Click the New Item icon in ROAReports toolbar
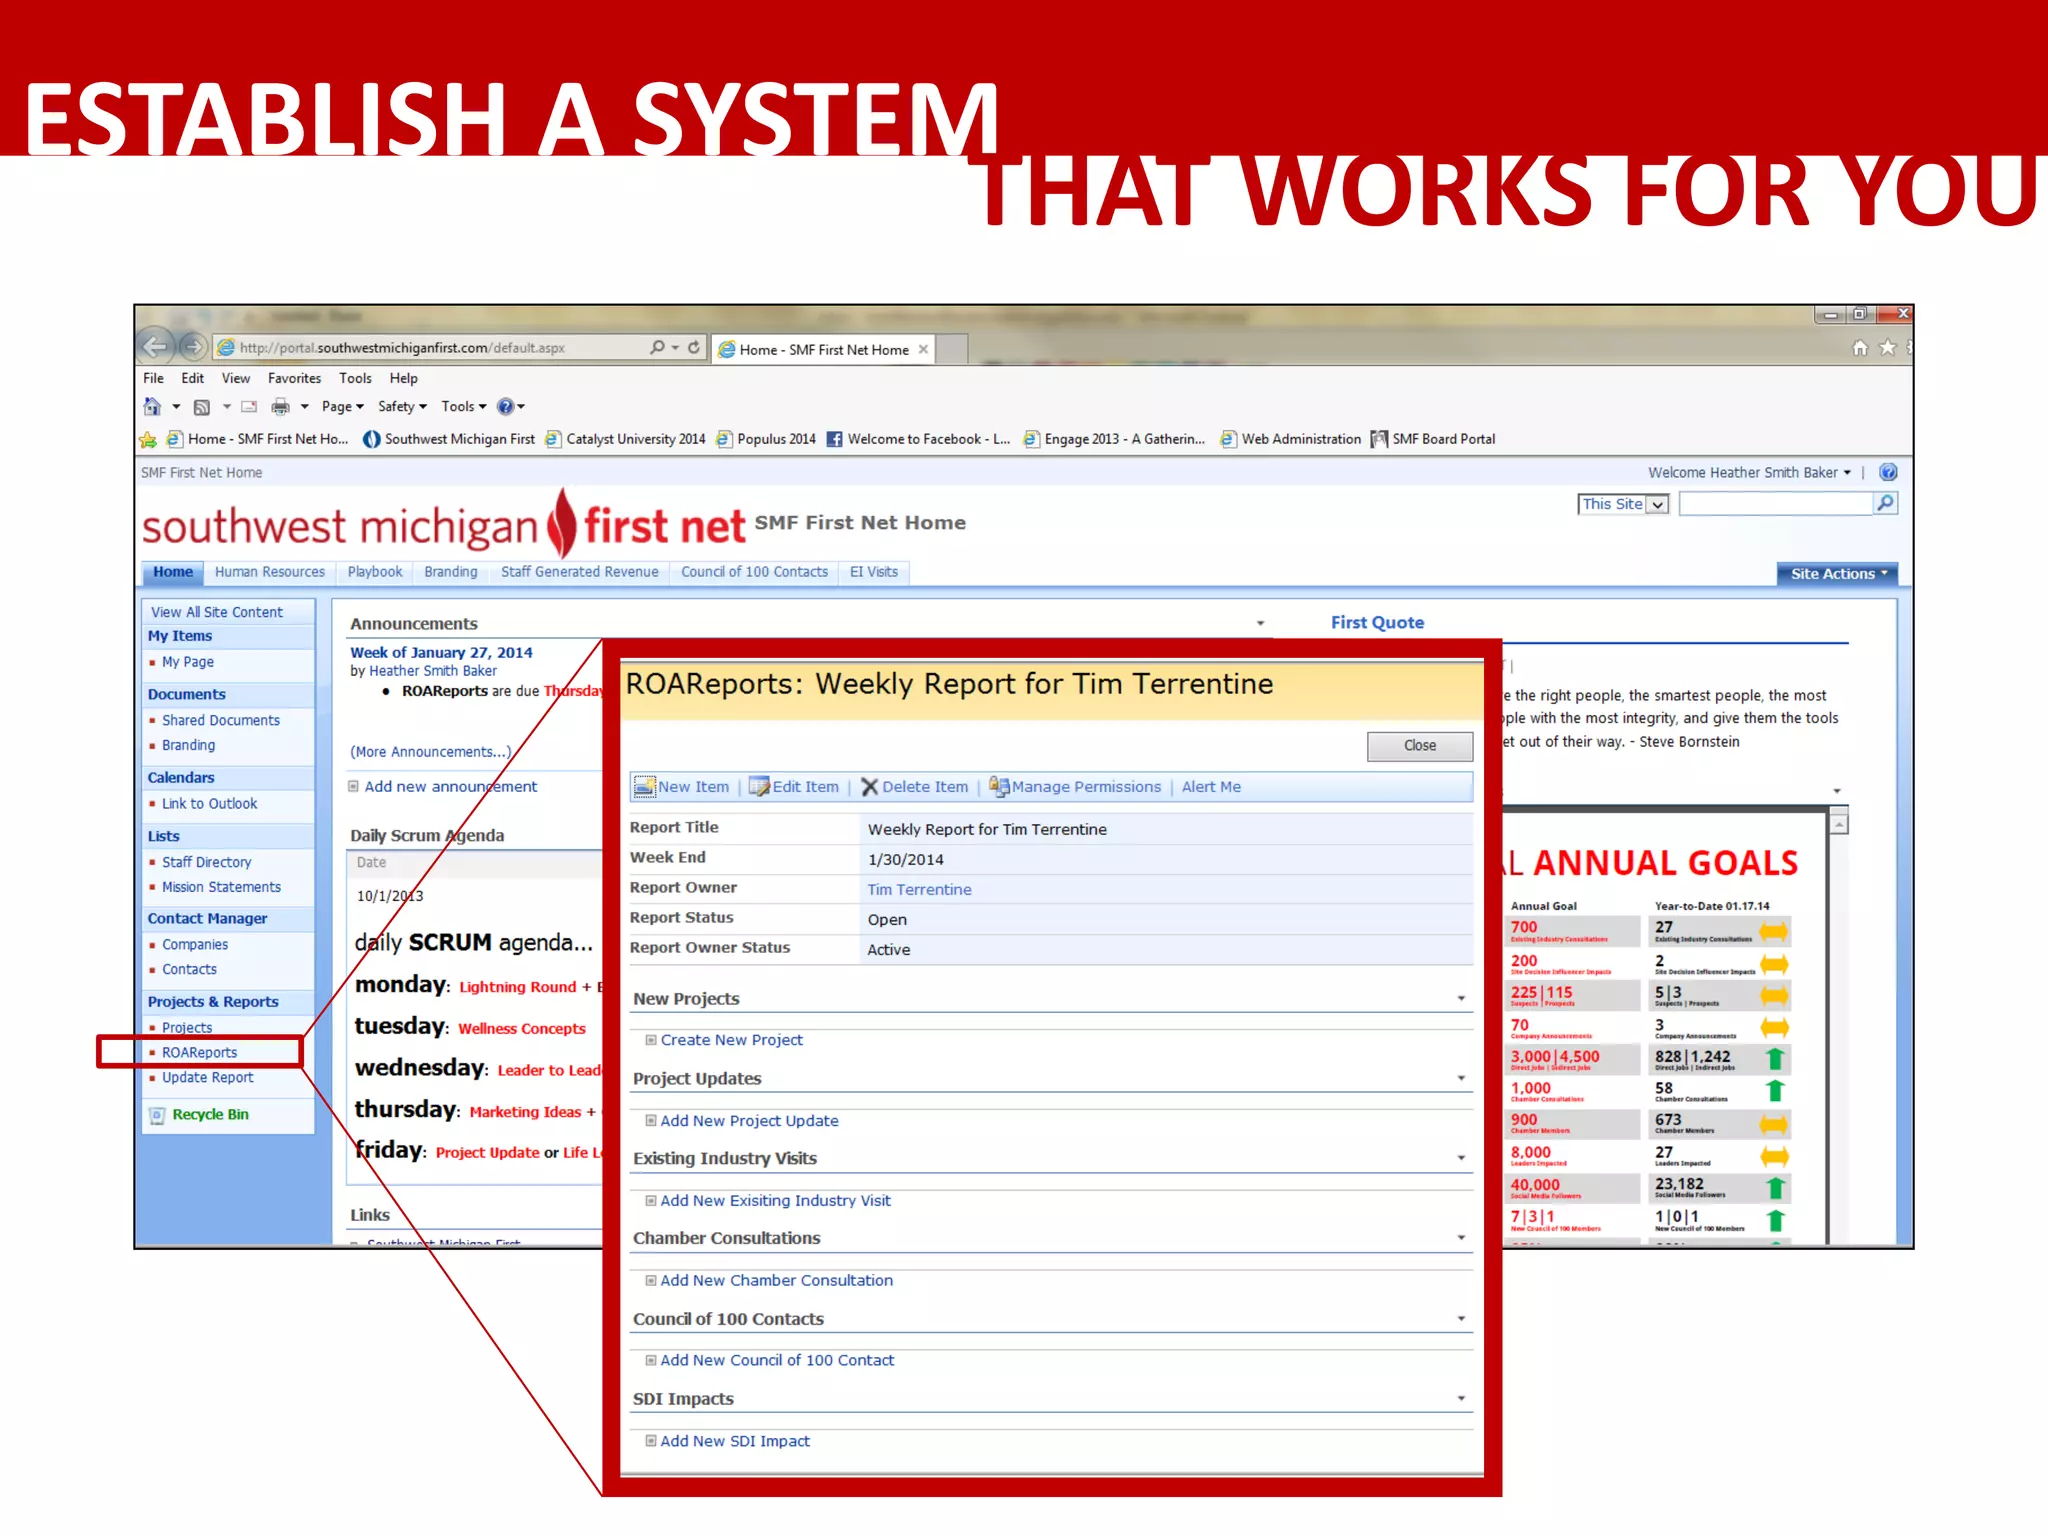The height and width of the screenshot is (1536, 2048). coord(645,787)
